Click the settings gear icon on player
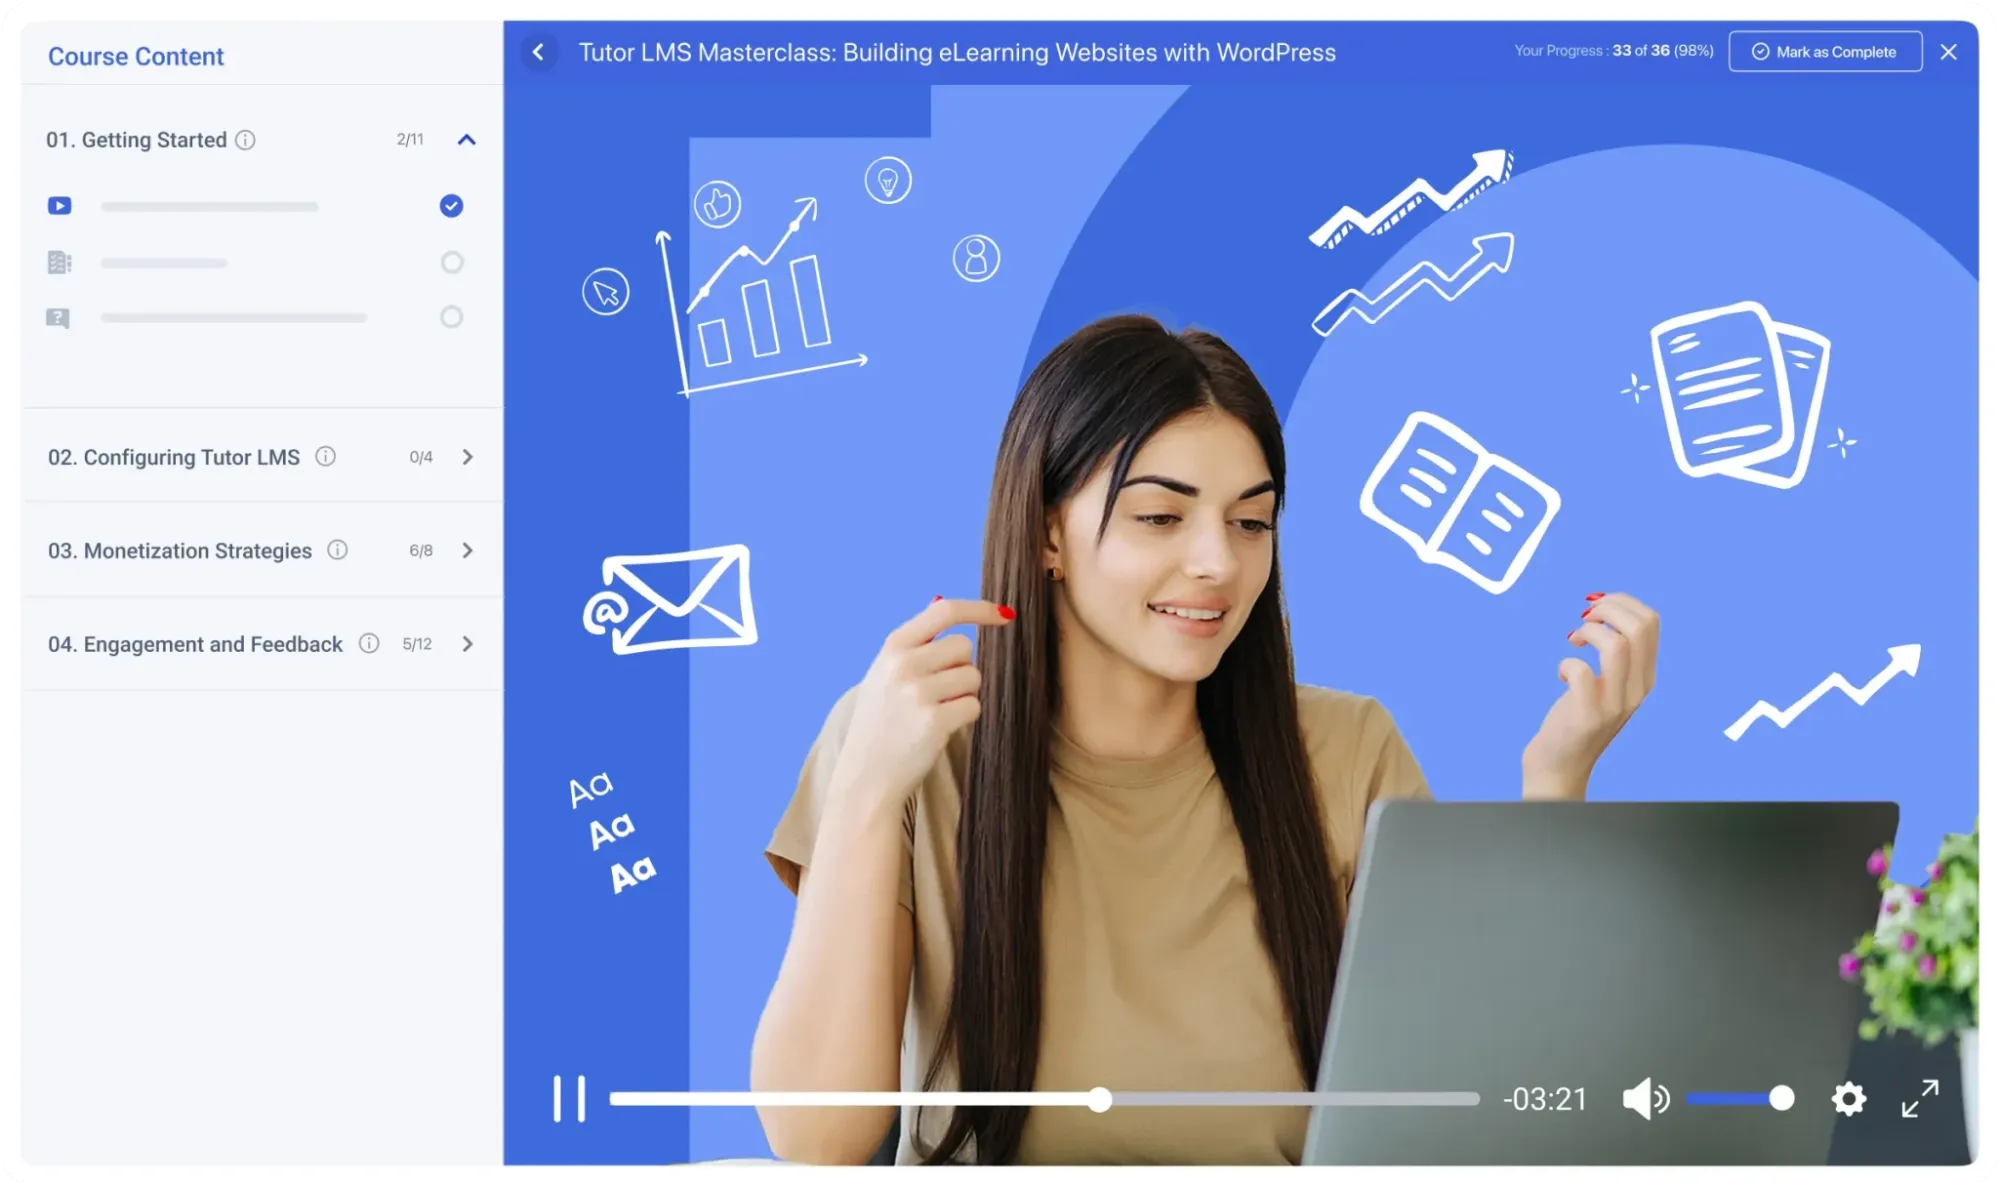Viewport: 1999px width, 1185px height. point(1849,1099)
